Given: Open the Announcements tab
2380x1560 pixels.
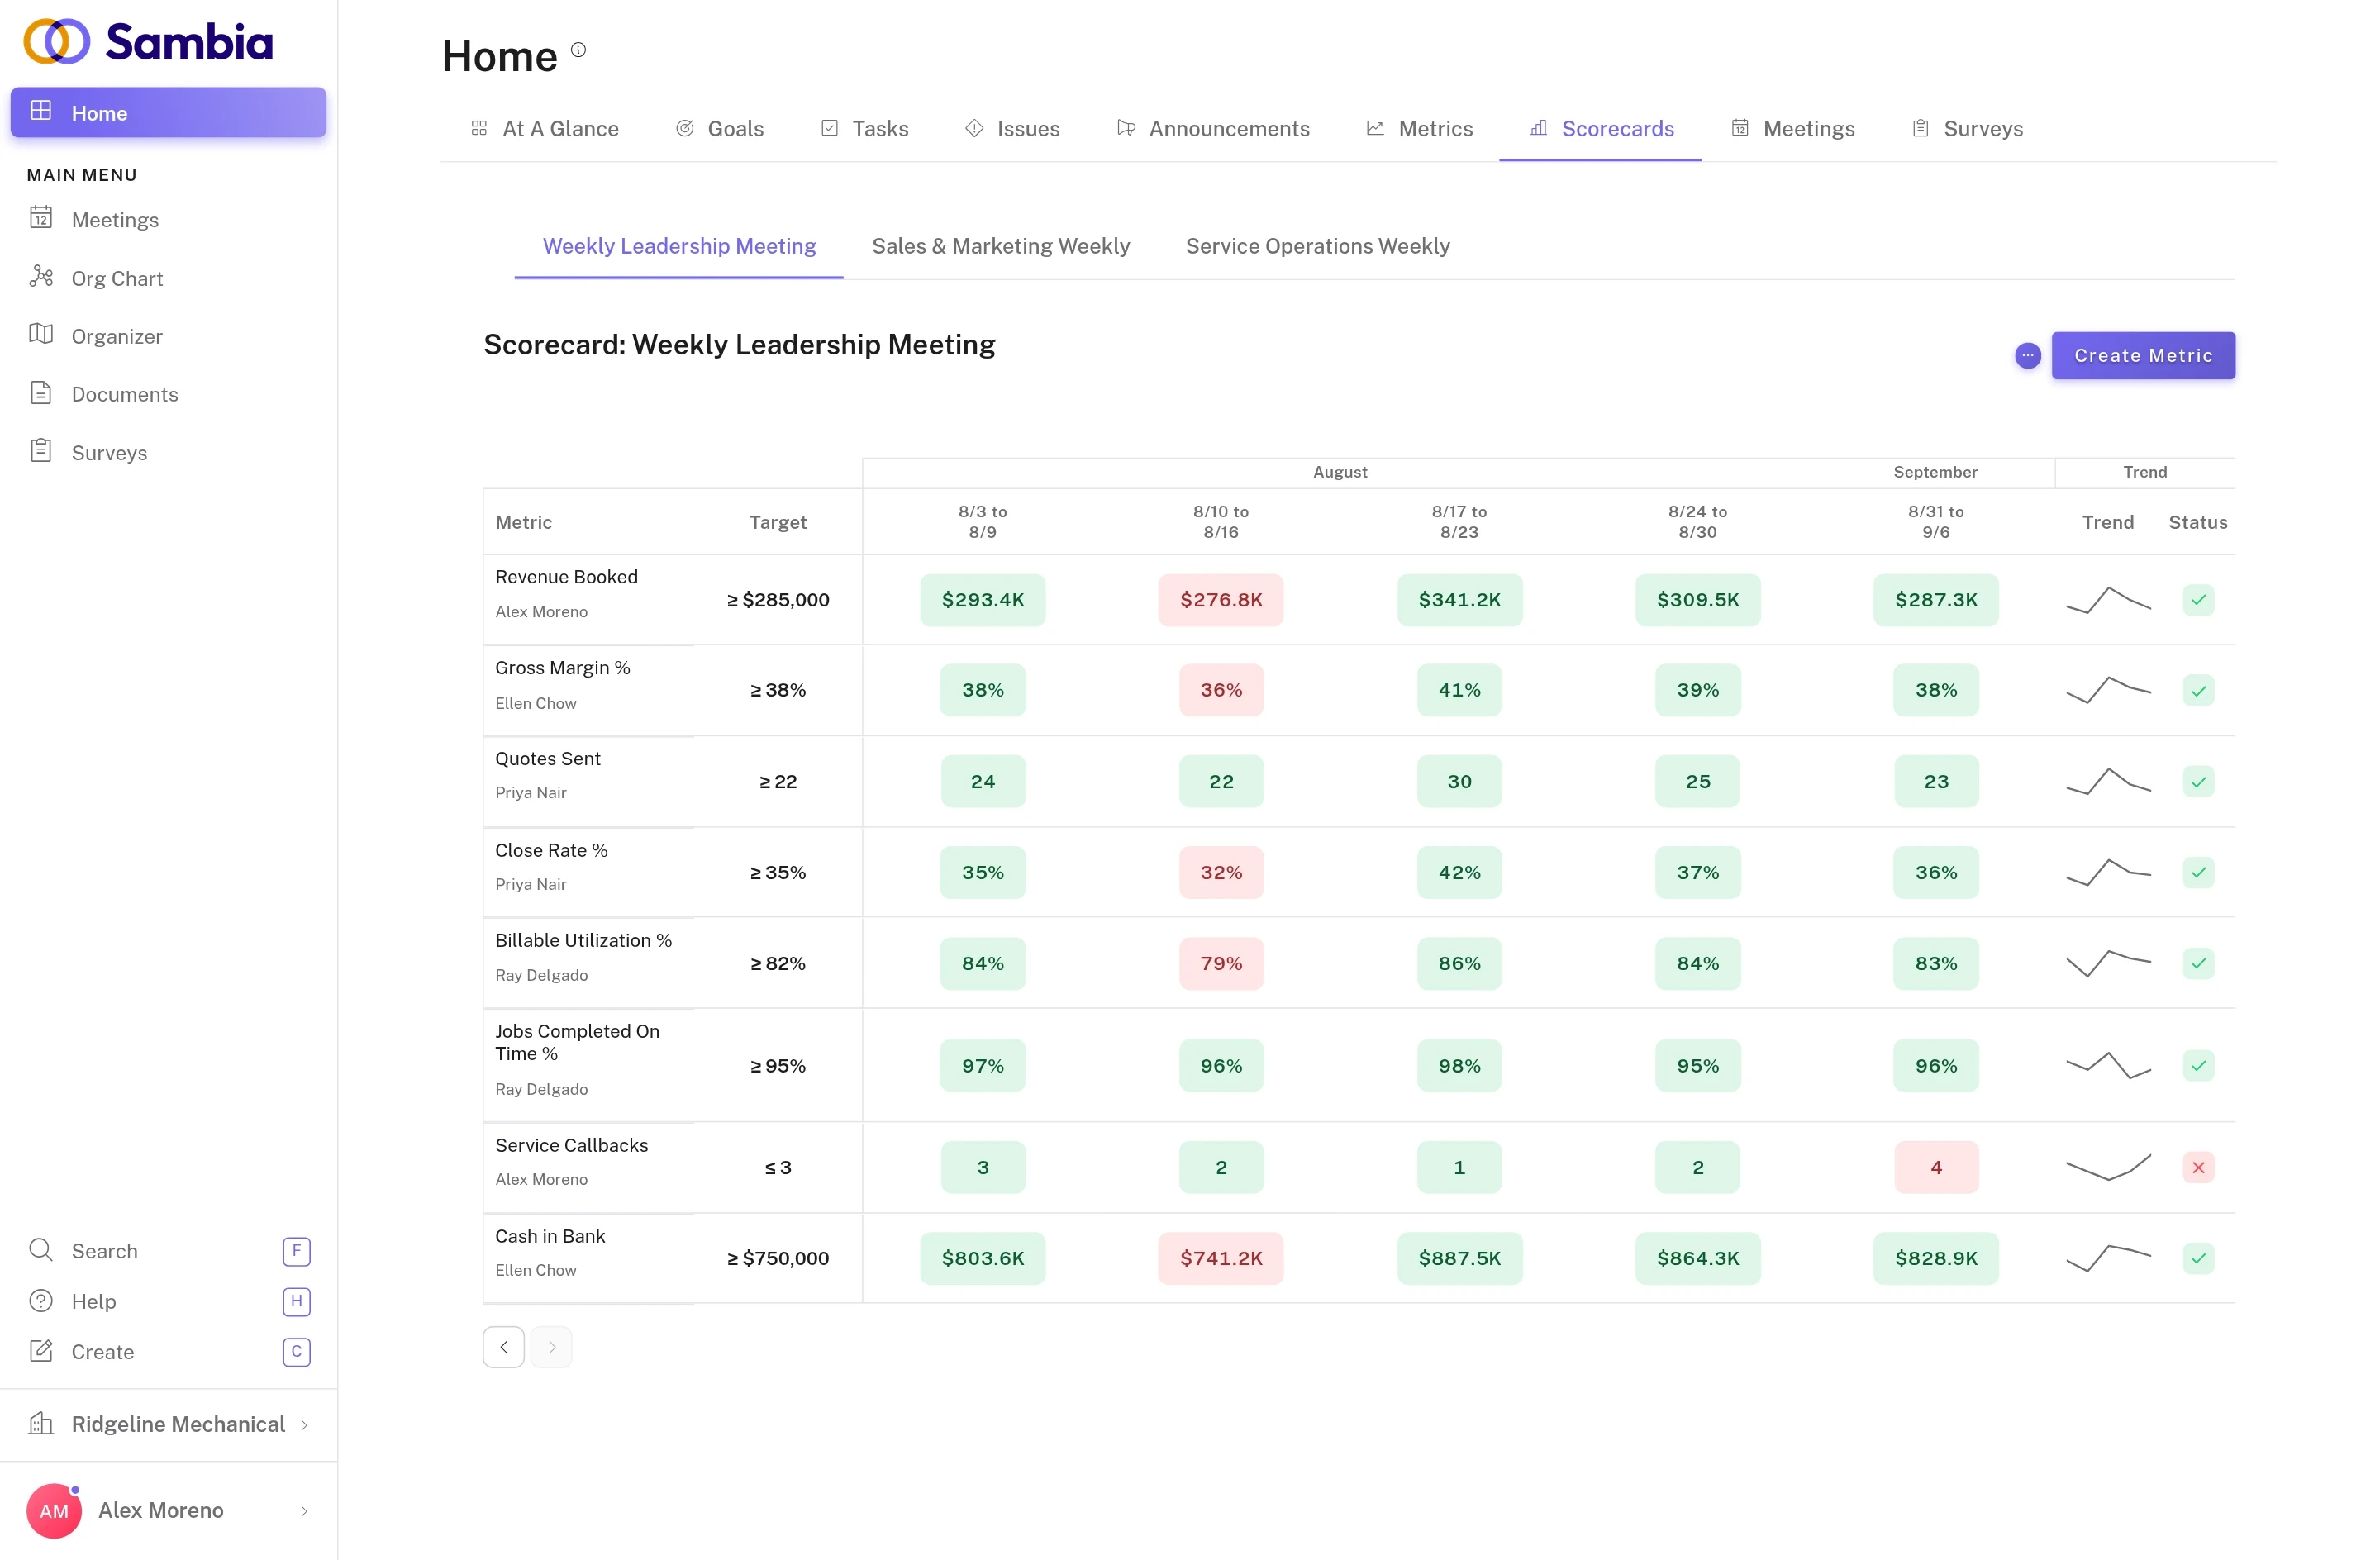Looking at the screenshot, I should [1213, 129].
